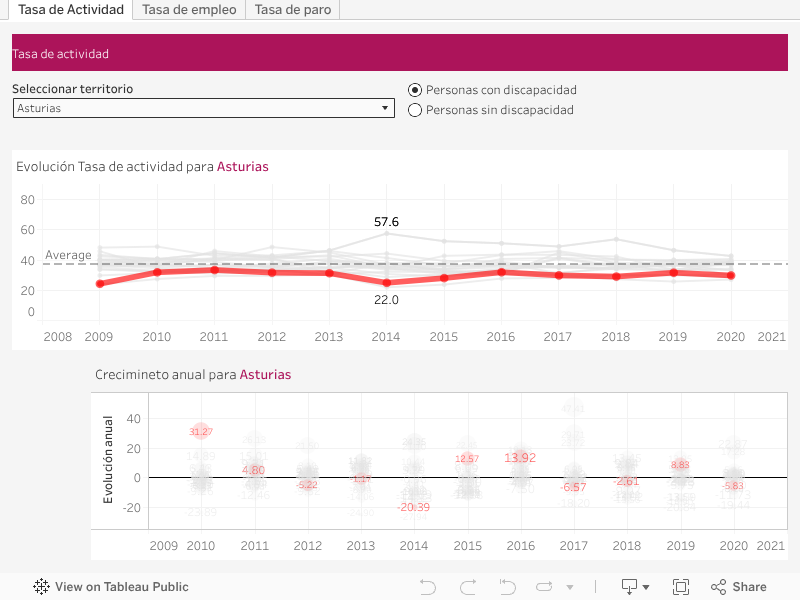Screen dimensions: 800x600
Task: Click the 13.92 growth marker for 2016
Action: [x=520, y=458]
